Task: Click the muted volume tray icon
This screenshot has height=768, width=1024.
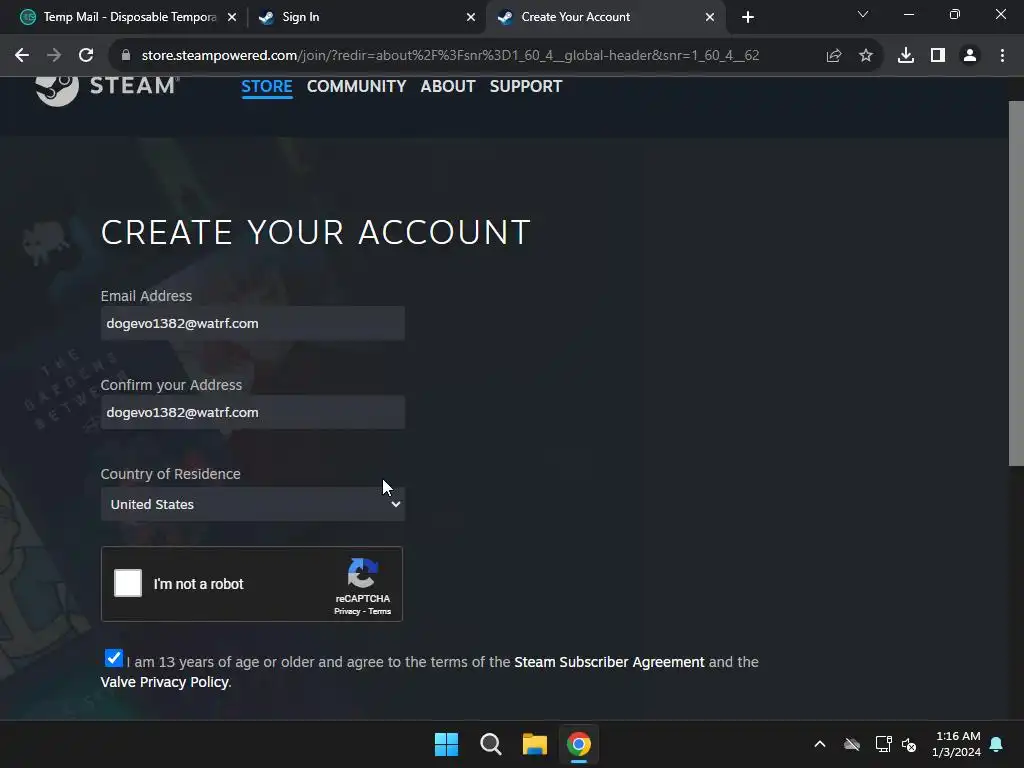Action: coord(908,744)
